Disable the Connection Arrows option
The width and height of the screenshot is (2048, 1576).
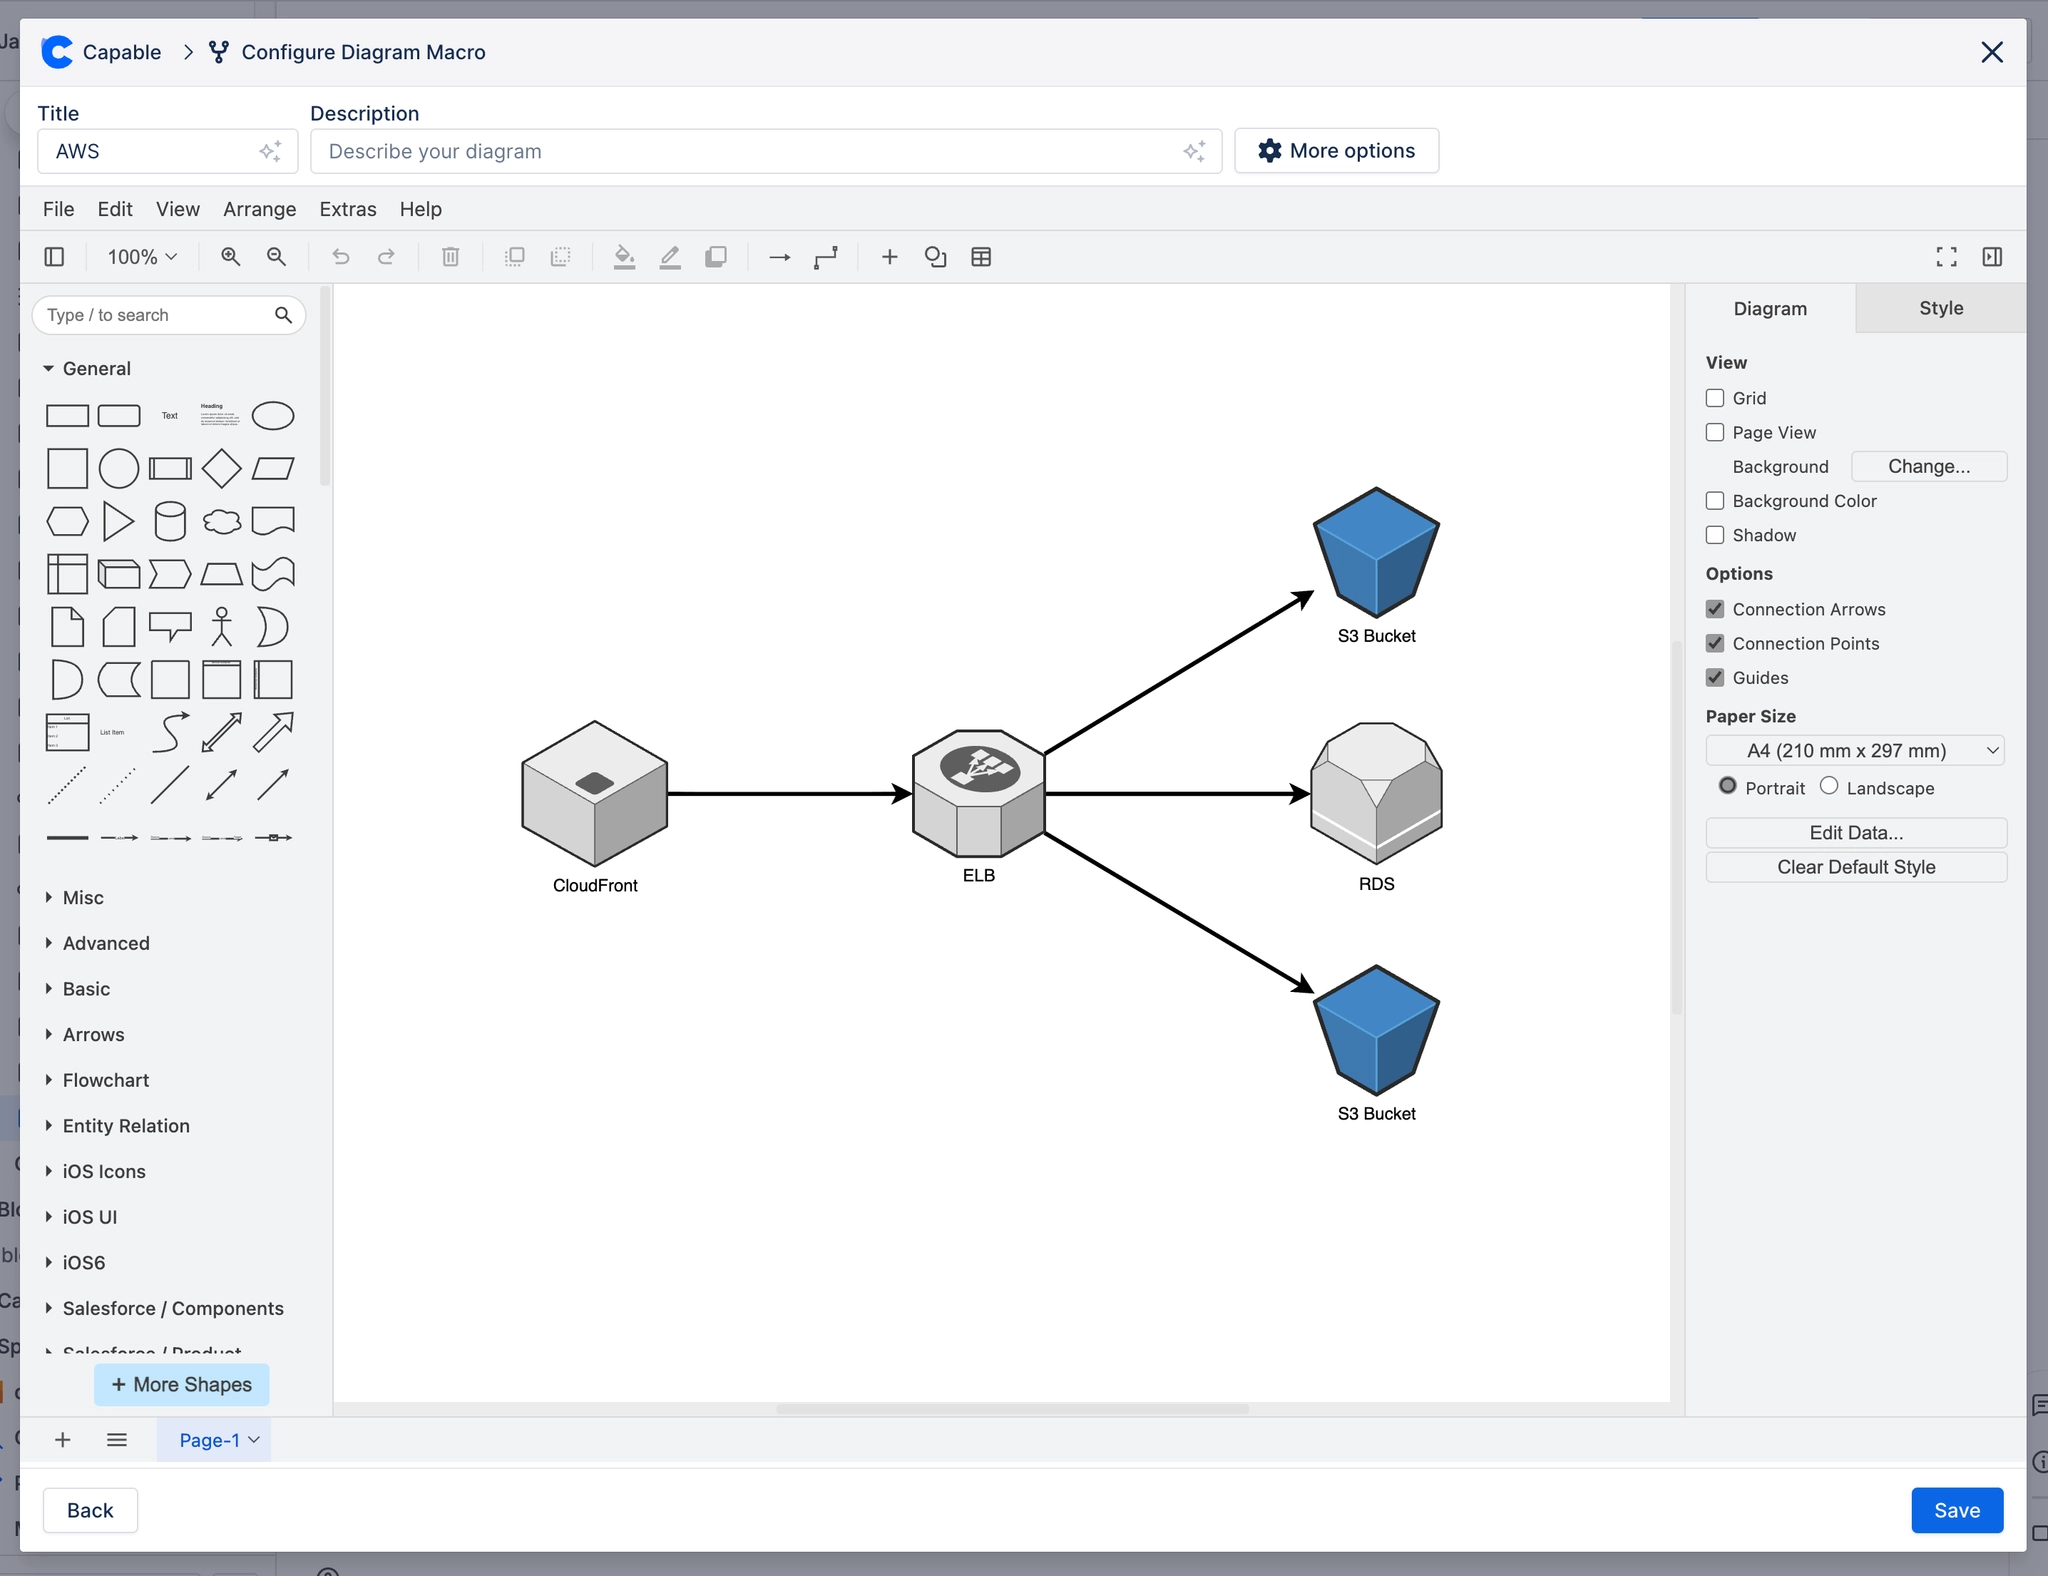tap(1715, 608)
